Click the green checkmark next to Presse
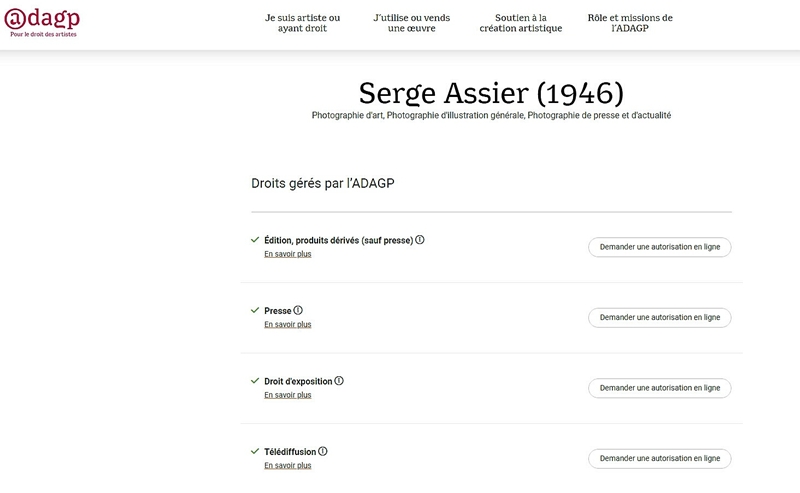 pos(255,310)
